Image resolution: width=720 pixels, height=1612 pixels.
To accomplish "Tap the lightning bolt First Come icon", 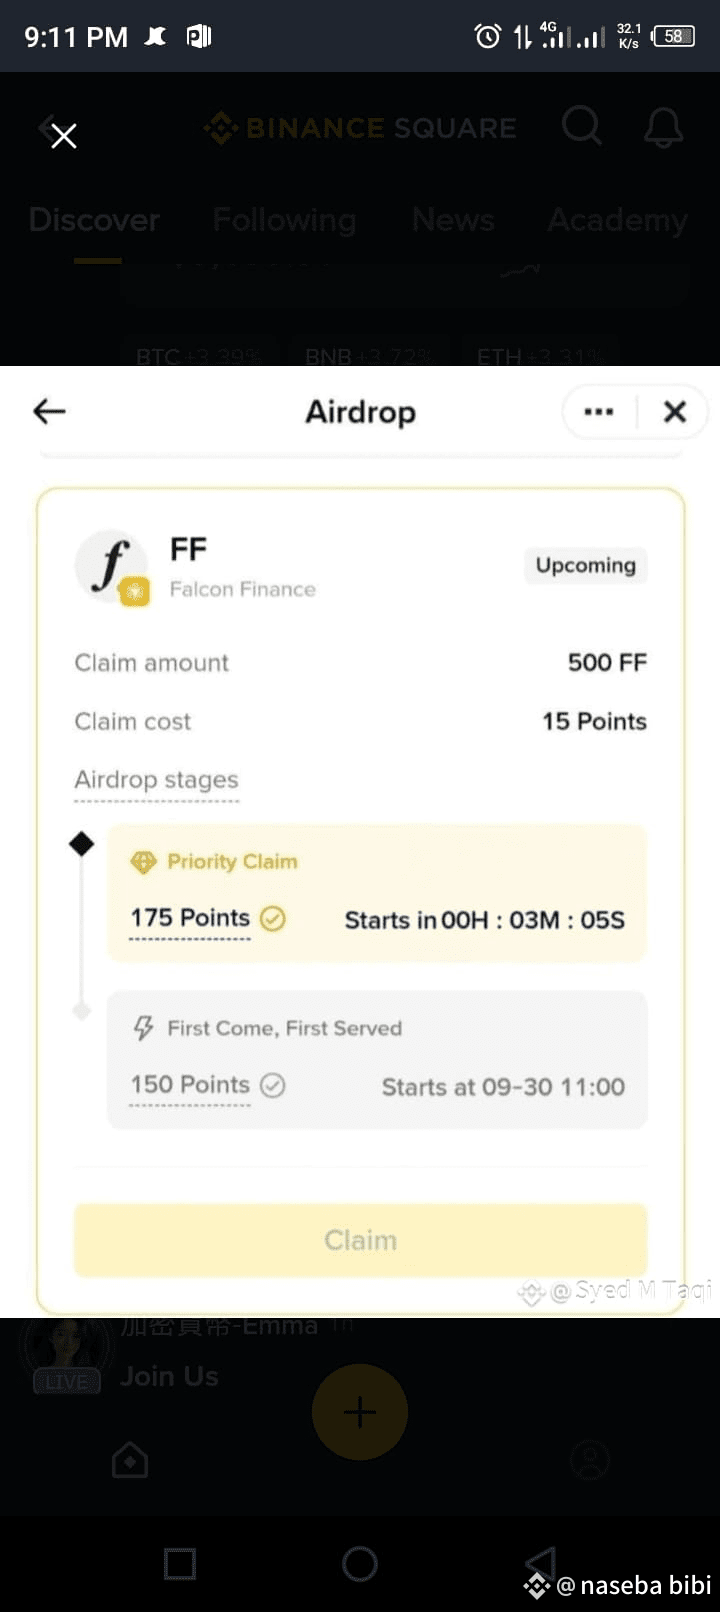I will 144,1028.
